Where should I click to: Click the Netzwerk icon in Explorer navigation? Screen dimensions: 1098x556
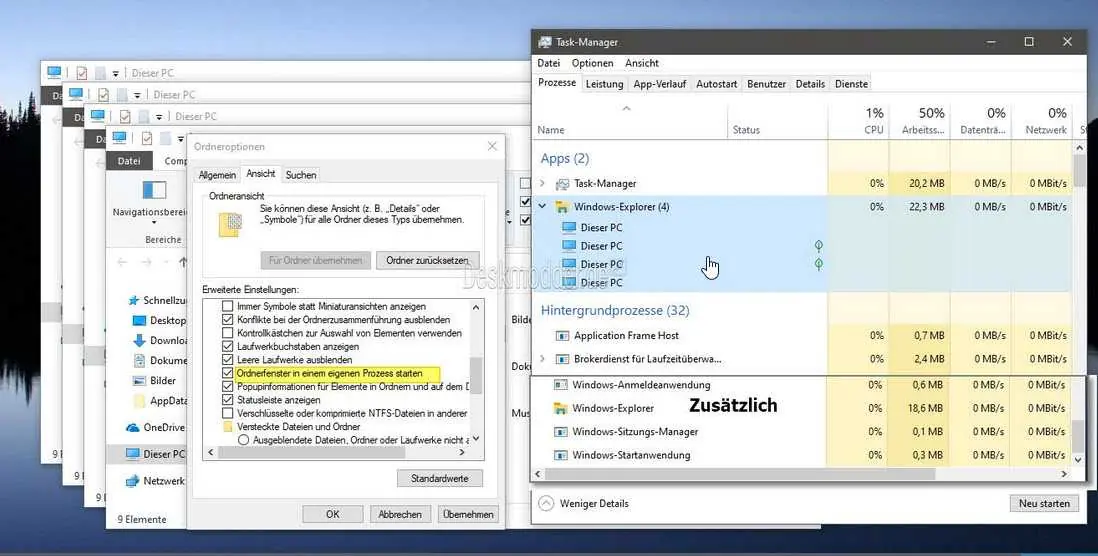point(132,481)
